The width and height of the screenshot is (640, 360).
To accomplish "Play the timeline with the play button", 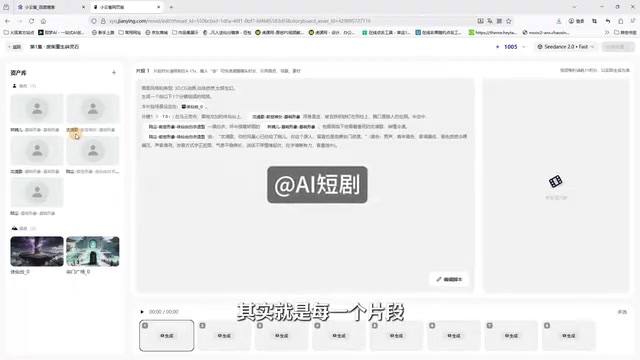I will pos(142,312).
